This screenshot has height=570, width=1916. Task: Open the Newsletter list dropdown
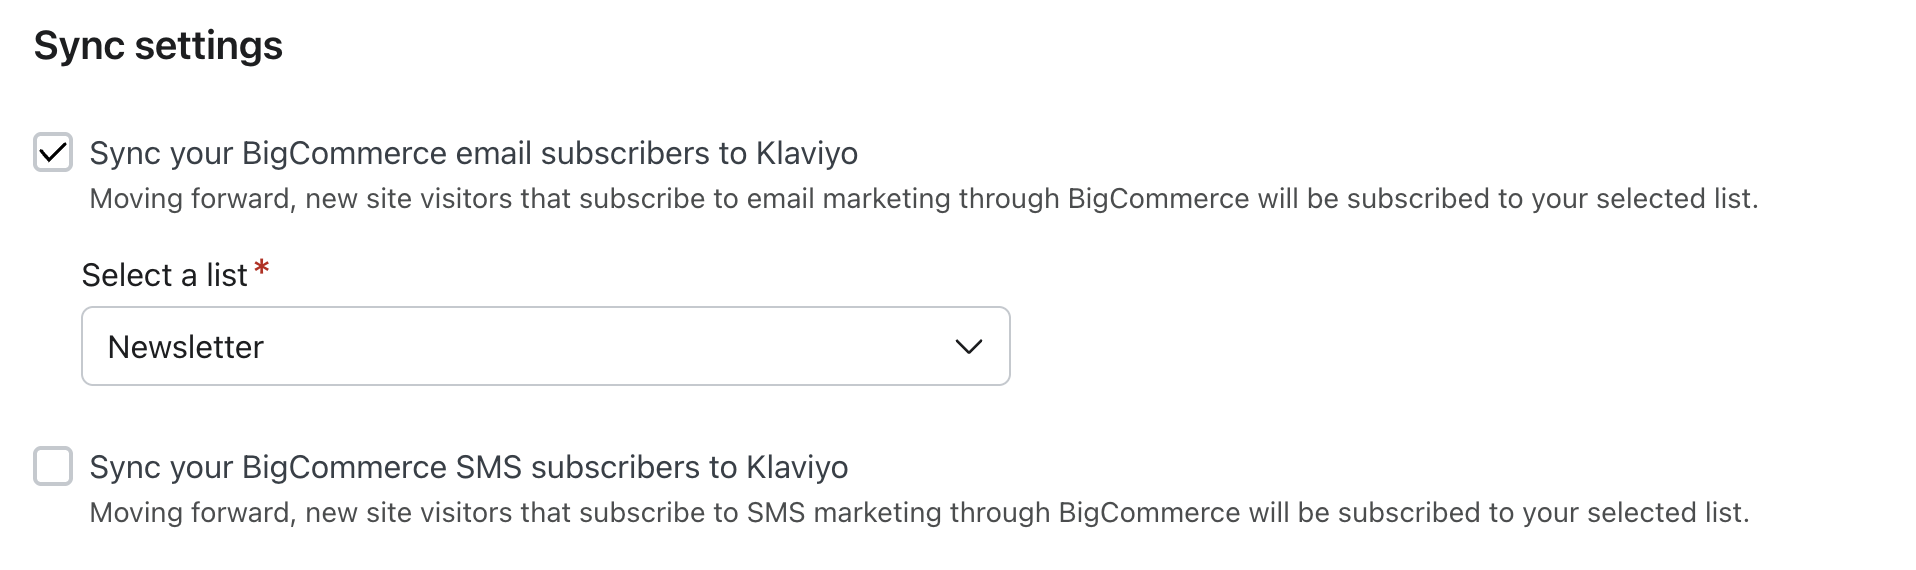(x=545, y=346)
